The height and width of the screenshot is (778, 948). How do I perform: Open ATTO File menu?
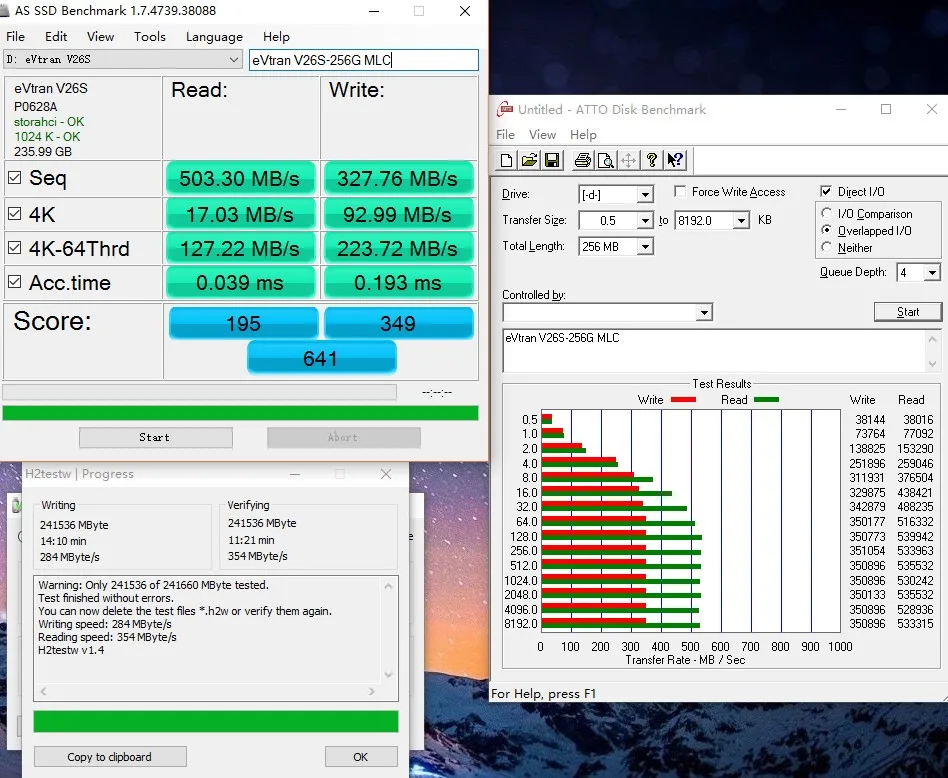point(505,135)
